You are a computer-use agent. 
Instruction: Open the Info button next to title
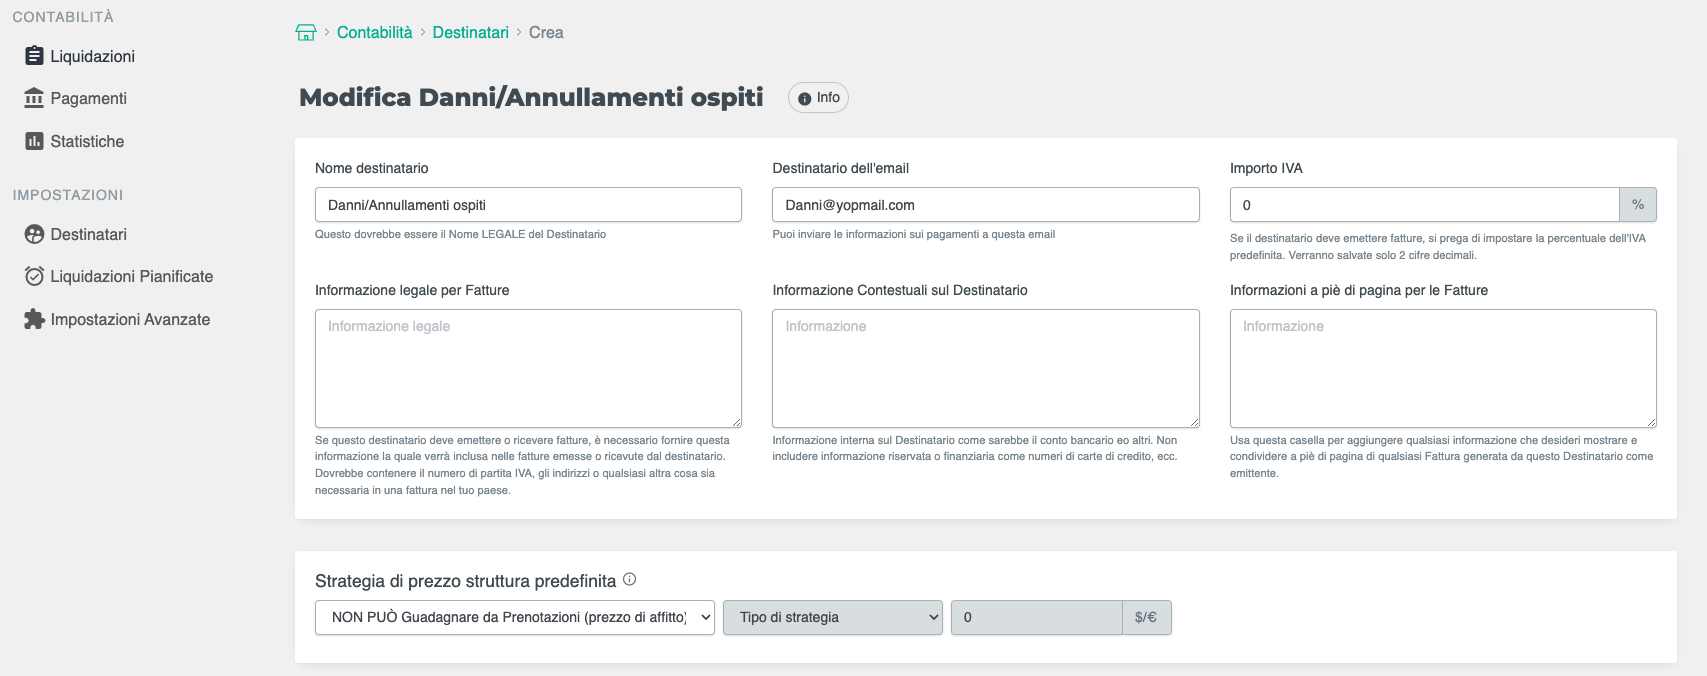point(818,97)
